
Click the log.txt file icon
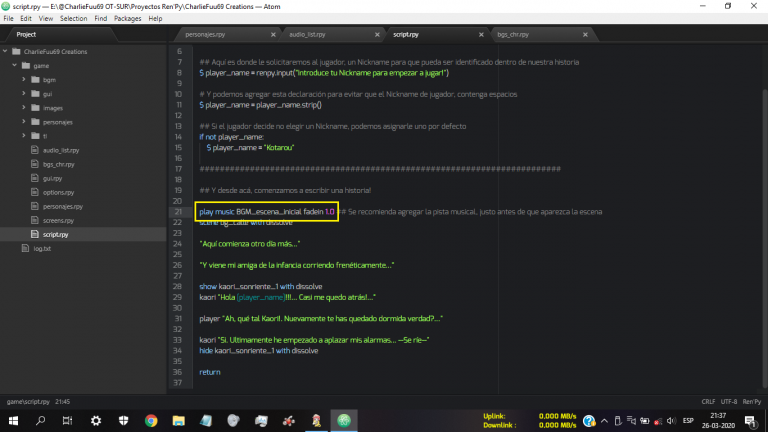[x=26, y=248]
